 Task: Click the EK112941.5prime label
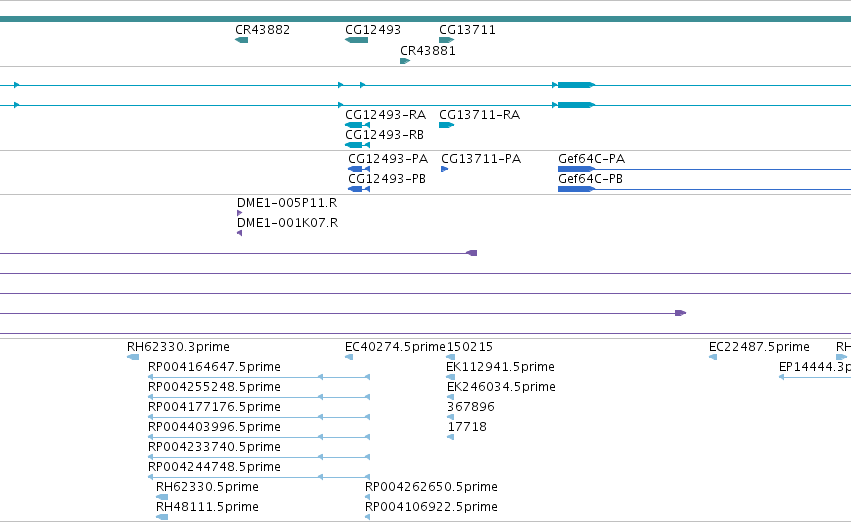pyautogui.click(x=500, y=367)
